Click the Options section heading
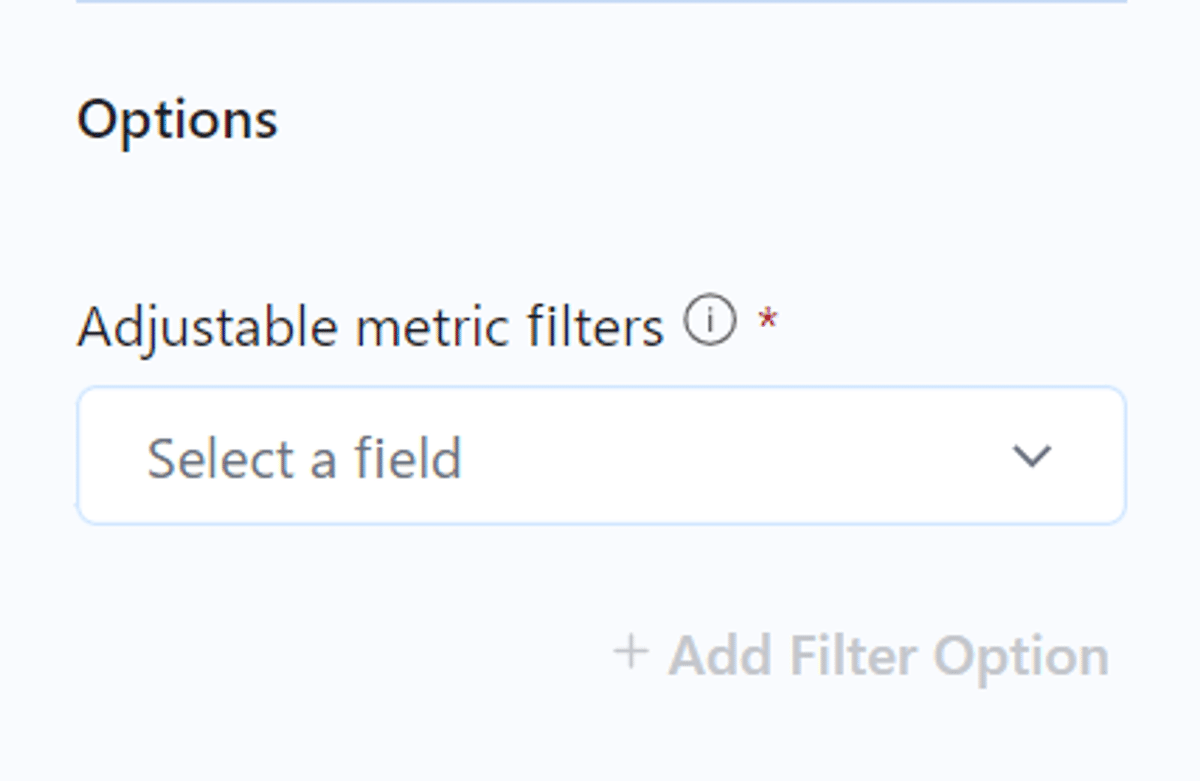 click(178, 120)
